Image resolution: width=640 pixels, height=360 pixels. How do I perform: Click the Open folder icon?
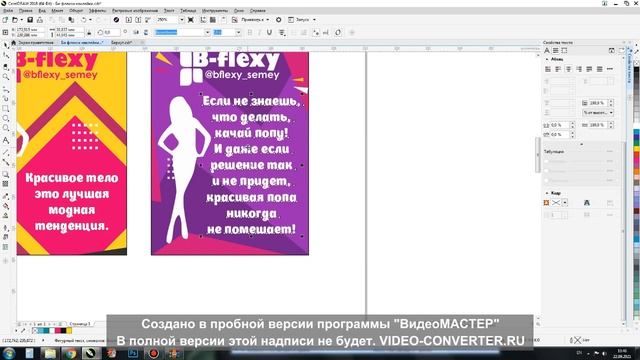(15, 20)
